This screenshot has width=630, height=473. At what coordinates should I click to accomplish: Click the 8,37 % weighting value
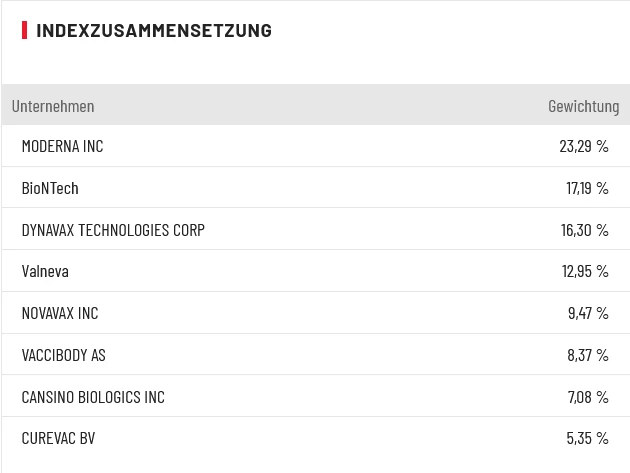click(588, 355)
